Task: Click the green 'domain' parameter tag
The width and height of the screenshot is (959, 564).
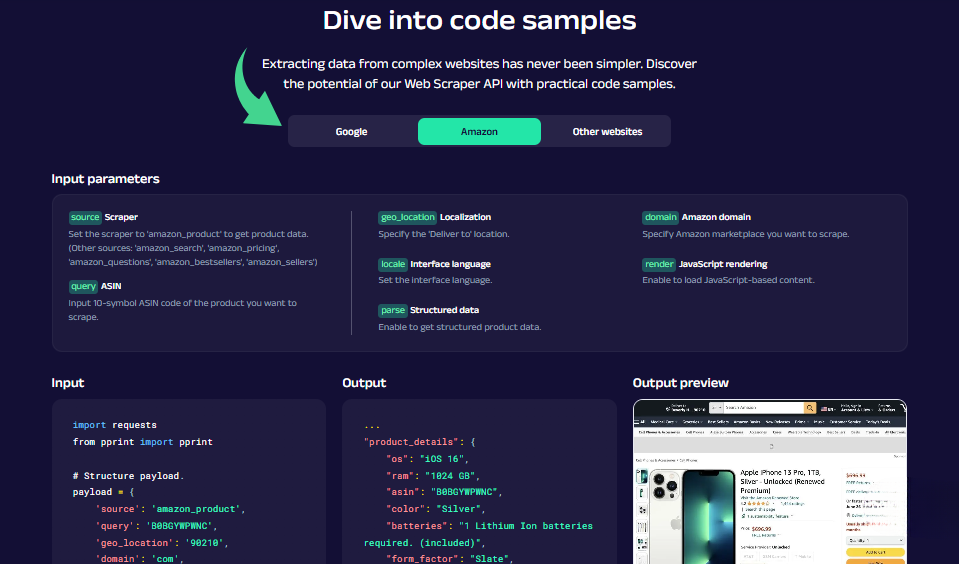Action: point(660,217)
